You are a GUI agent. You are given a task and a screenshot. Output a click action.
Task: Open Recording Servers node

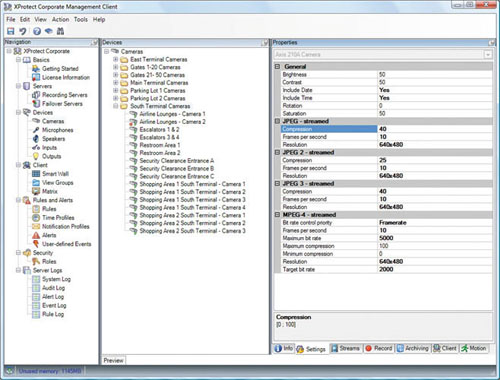coord(64,95)
